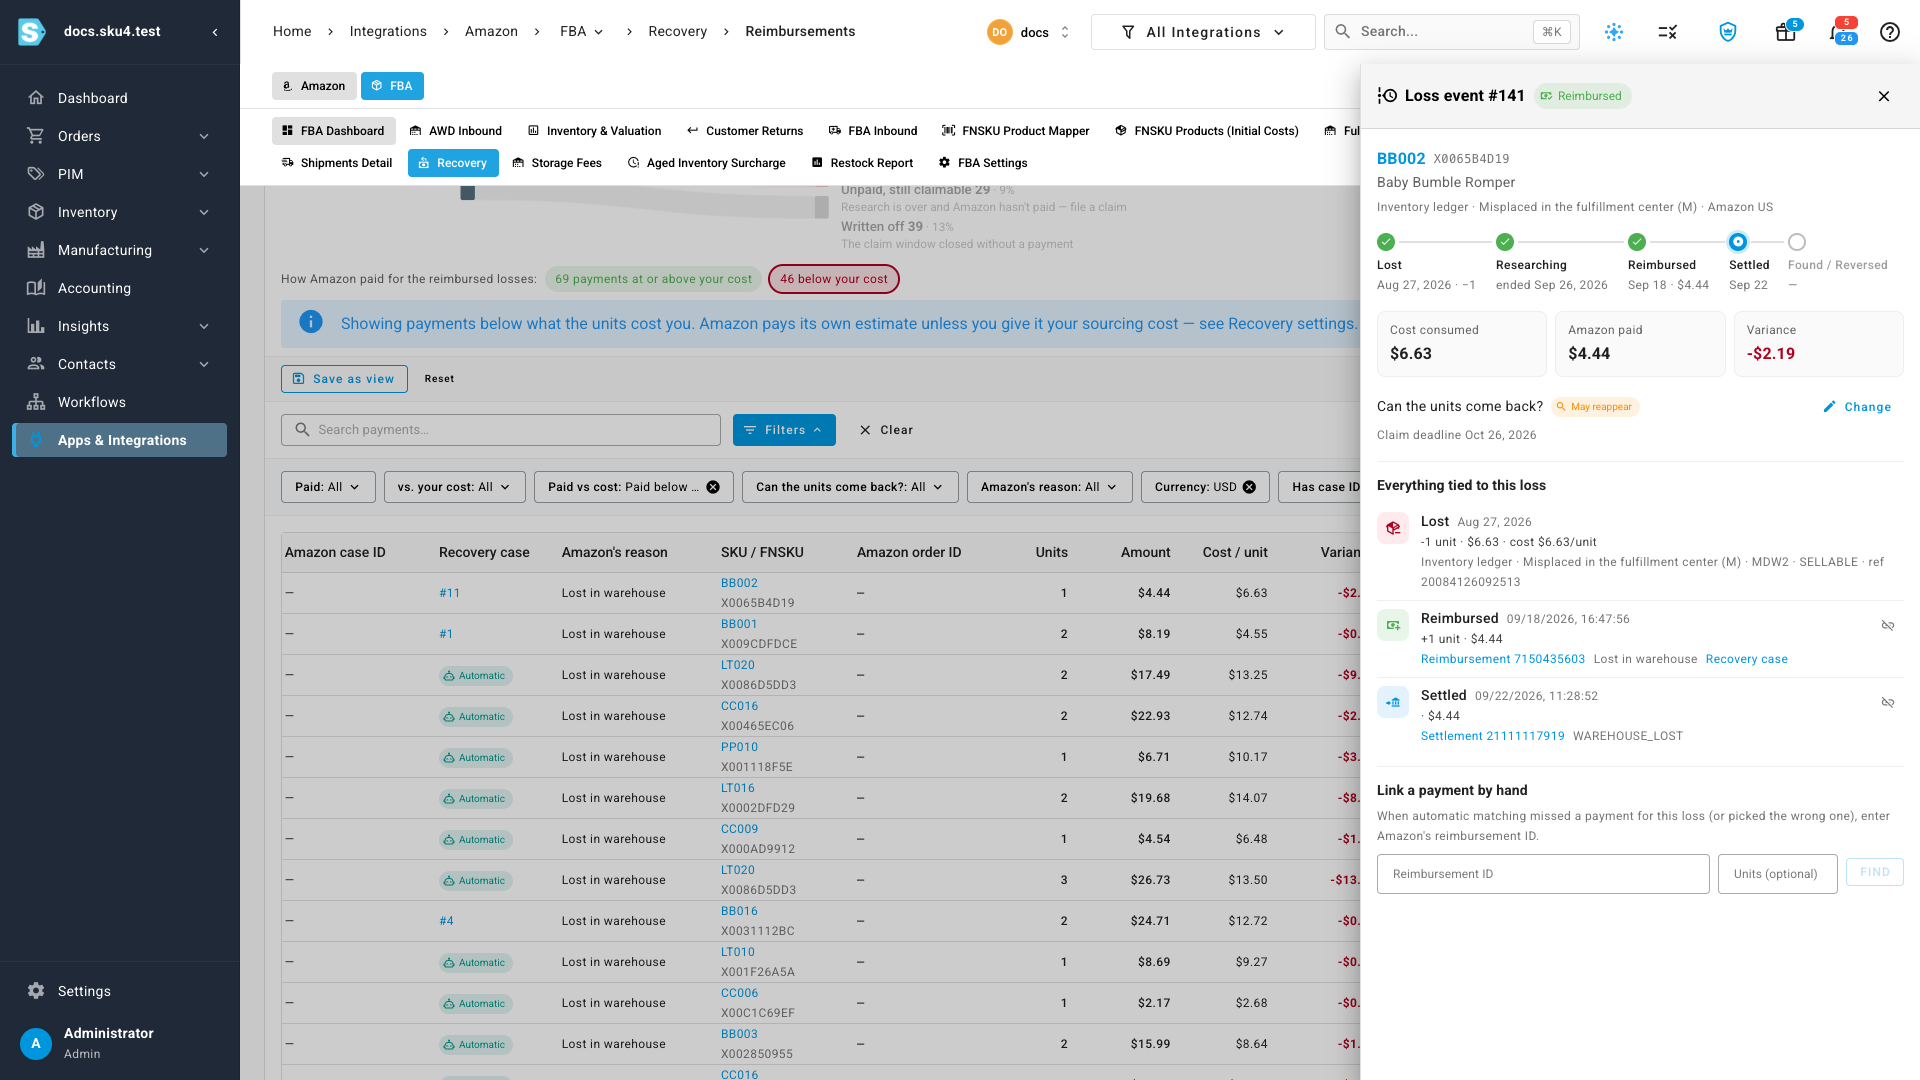Click the Save as view button
This screenshot has width=1920, height=1080.
[x=344, y=379]
